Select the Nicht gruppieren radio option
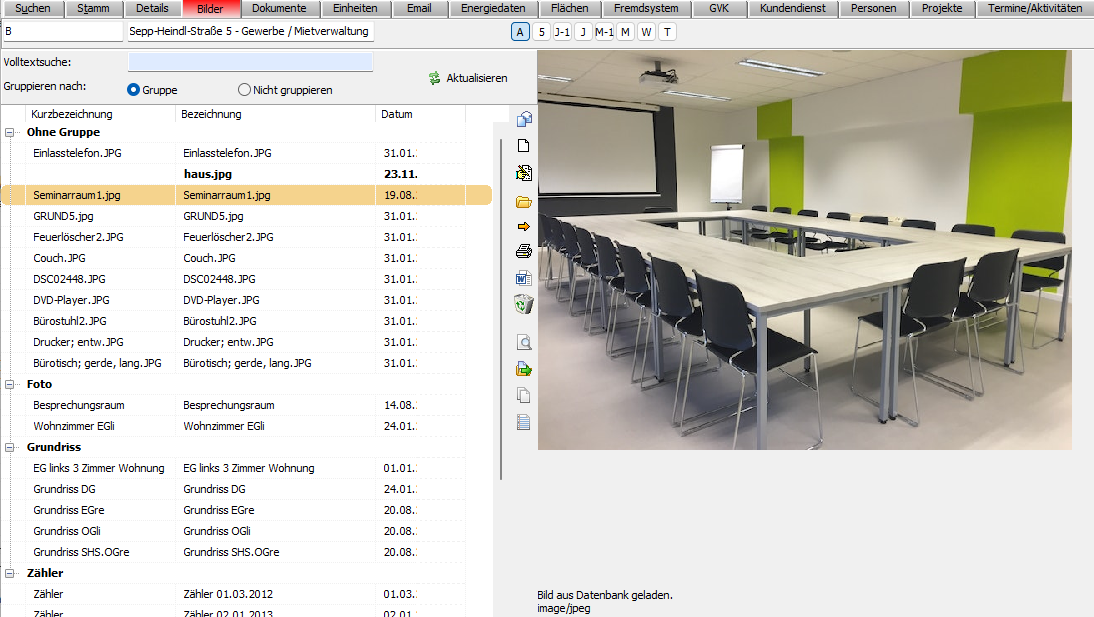This screenshot has height=617, width=1094. (x=245, y=90)
